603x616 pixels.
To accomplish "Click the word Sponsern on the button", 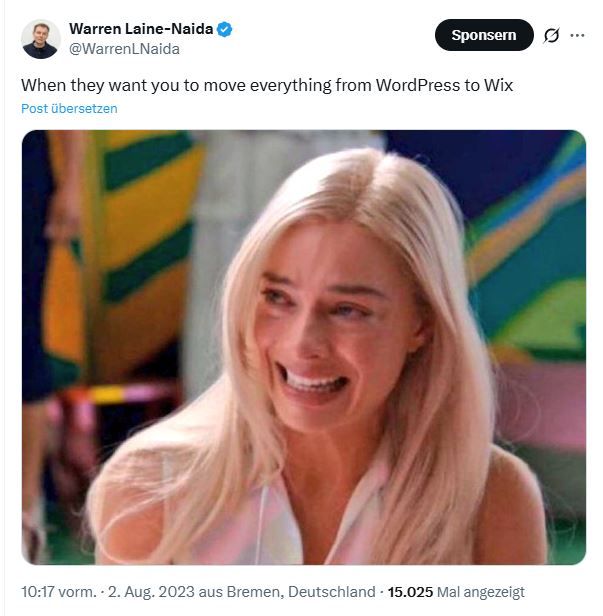I will 484,36.
